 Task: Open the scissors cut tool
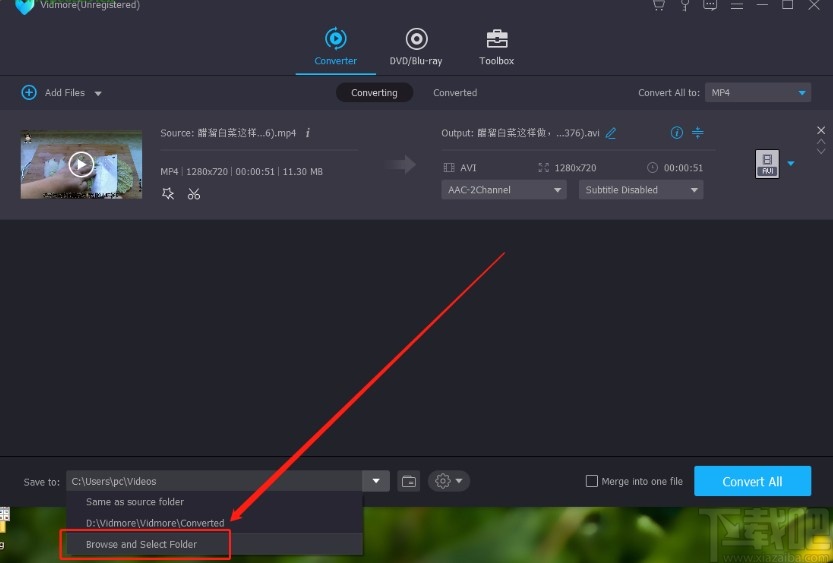pyautogui.click(x=194, y=194)
